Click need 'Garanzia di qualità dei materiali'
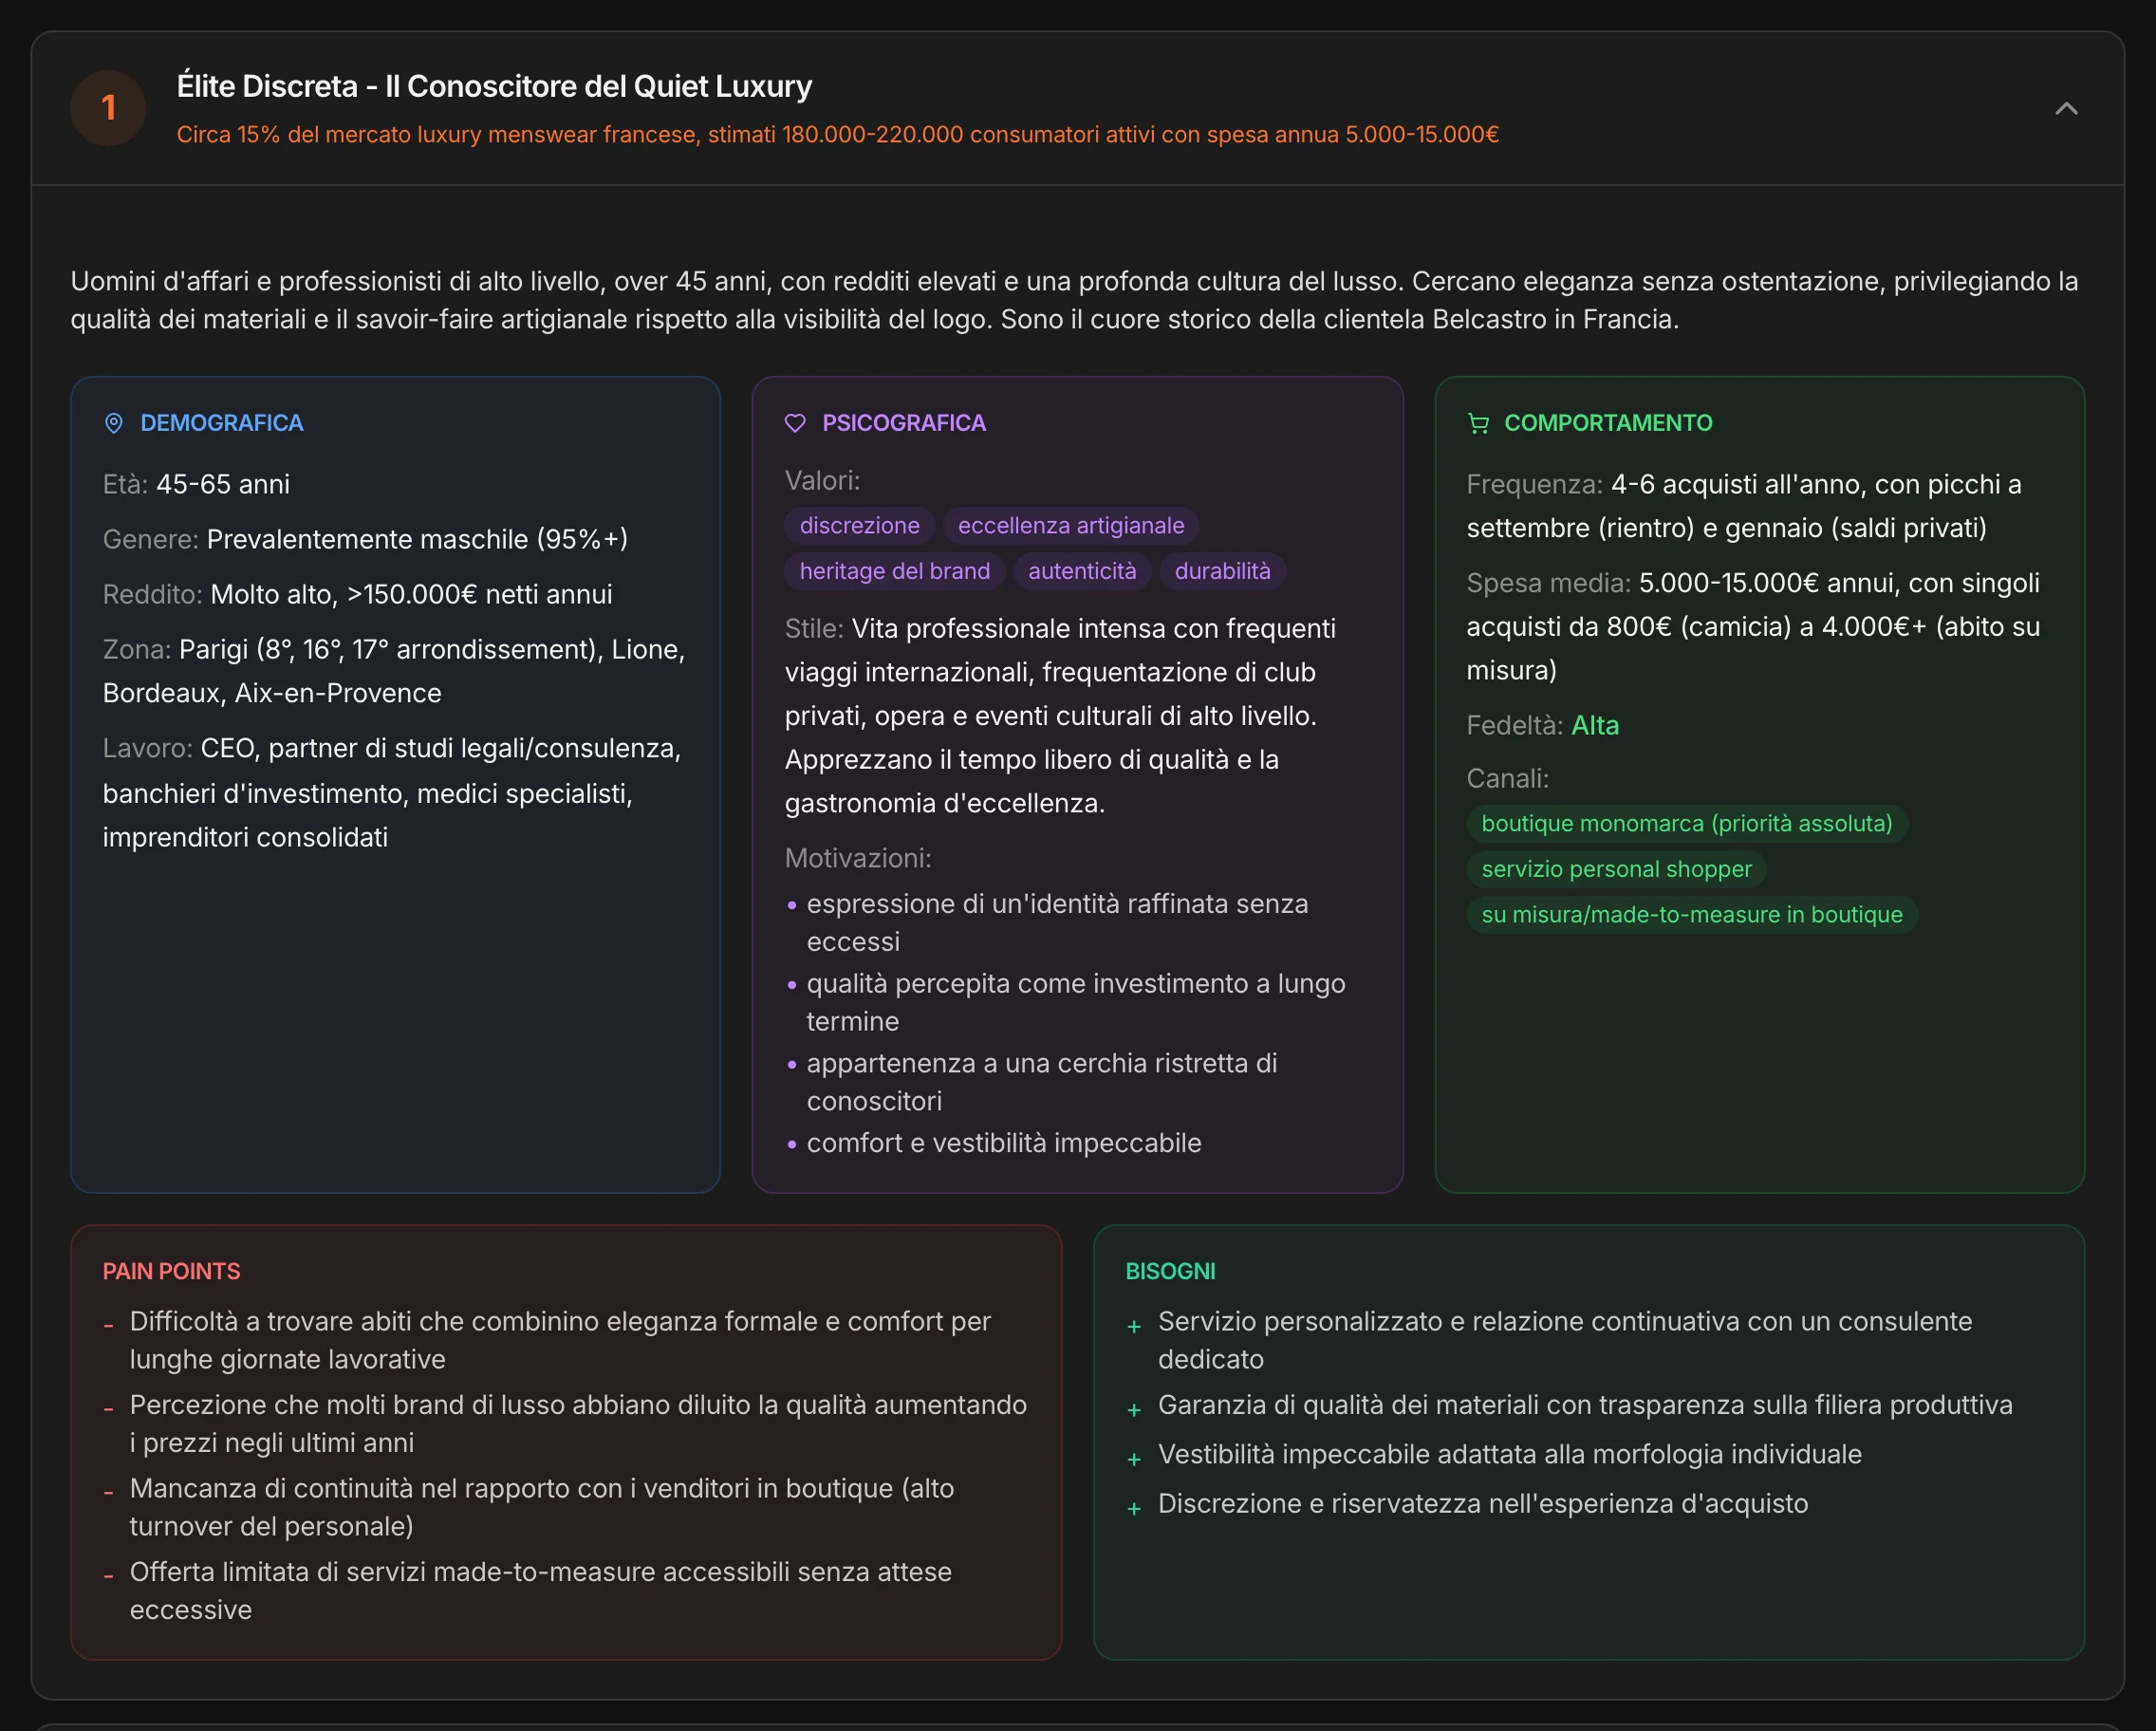2156x1731 pixels. pyautogui.click(x=1584, y=1405)
